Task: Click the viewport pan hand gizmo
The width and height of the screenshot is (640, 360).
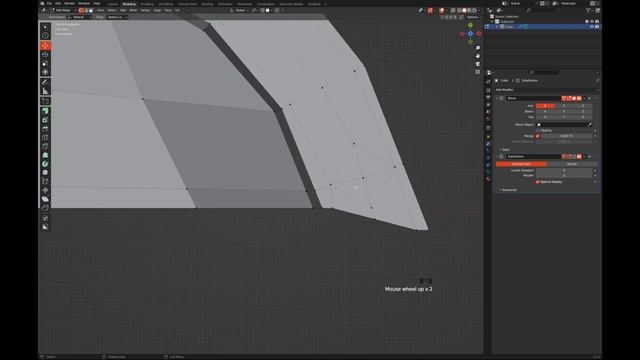Action: (478, 56)
